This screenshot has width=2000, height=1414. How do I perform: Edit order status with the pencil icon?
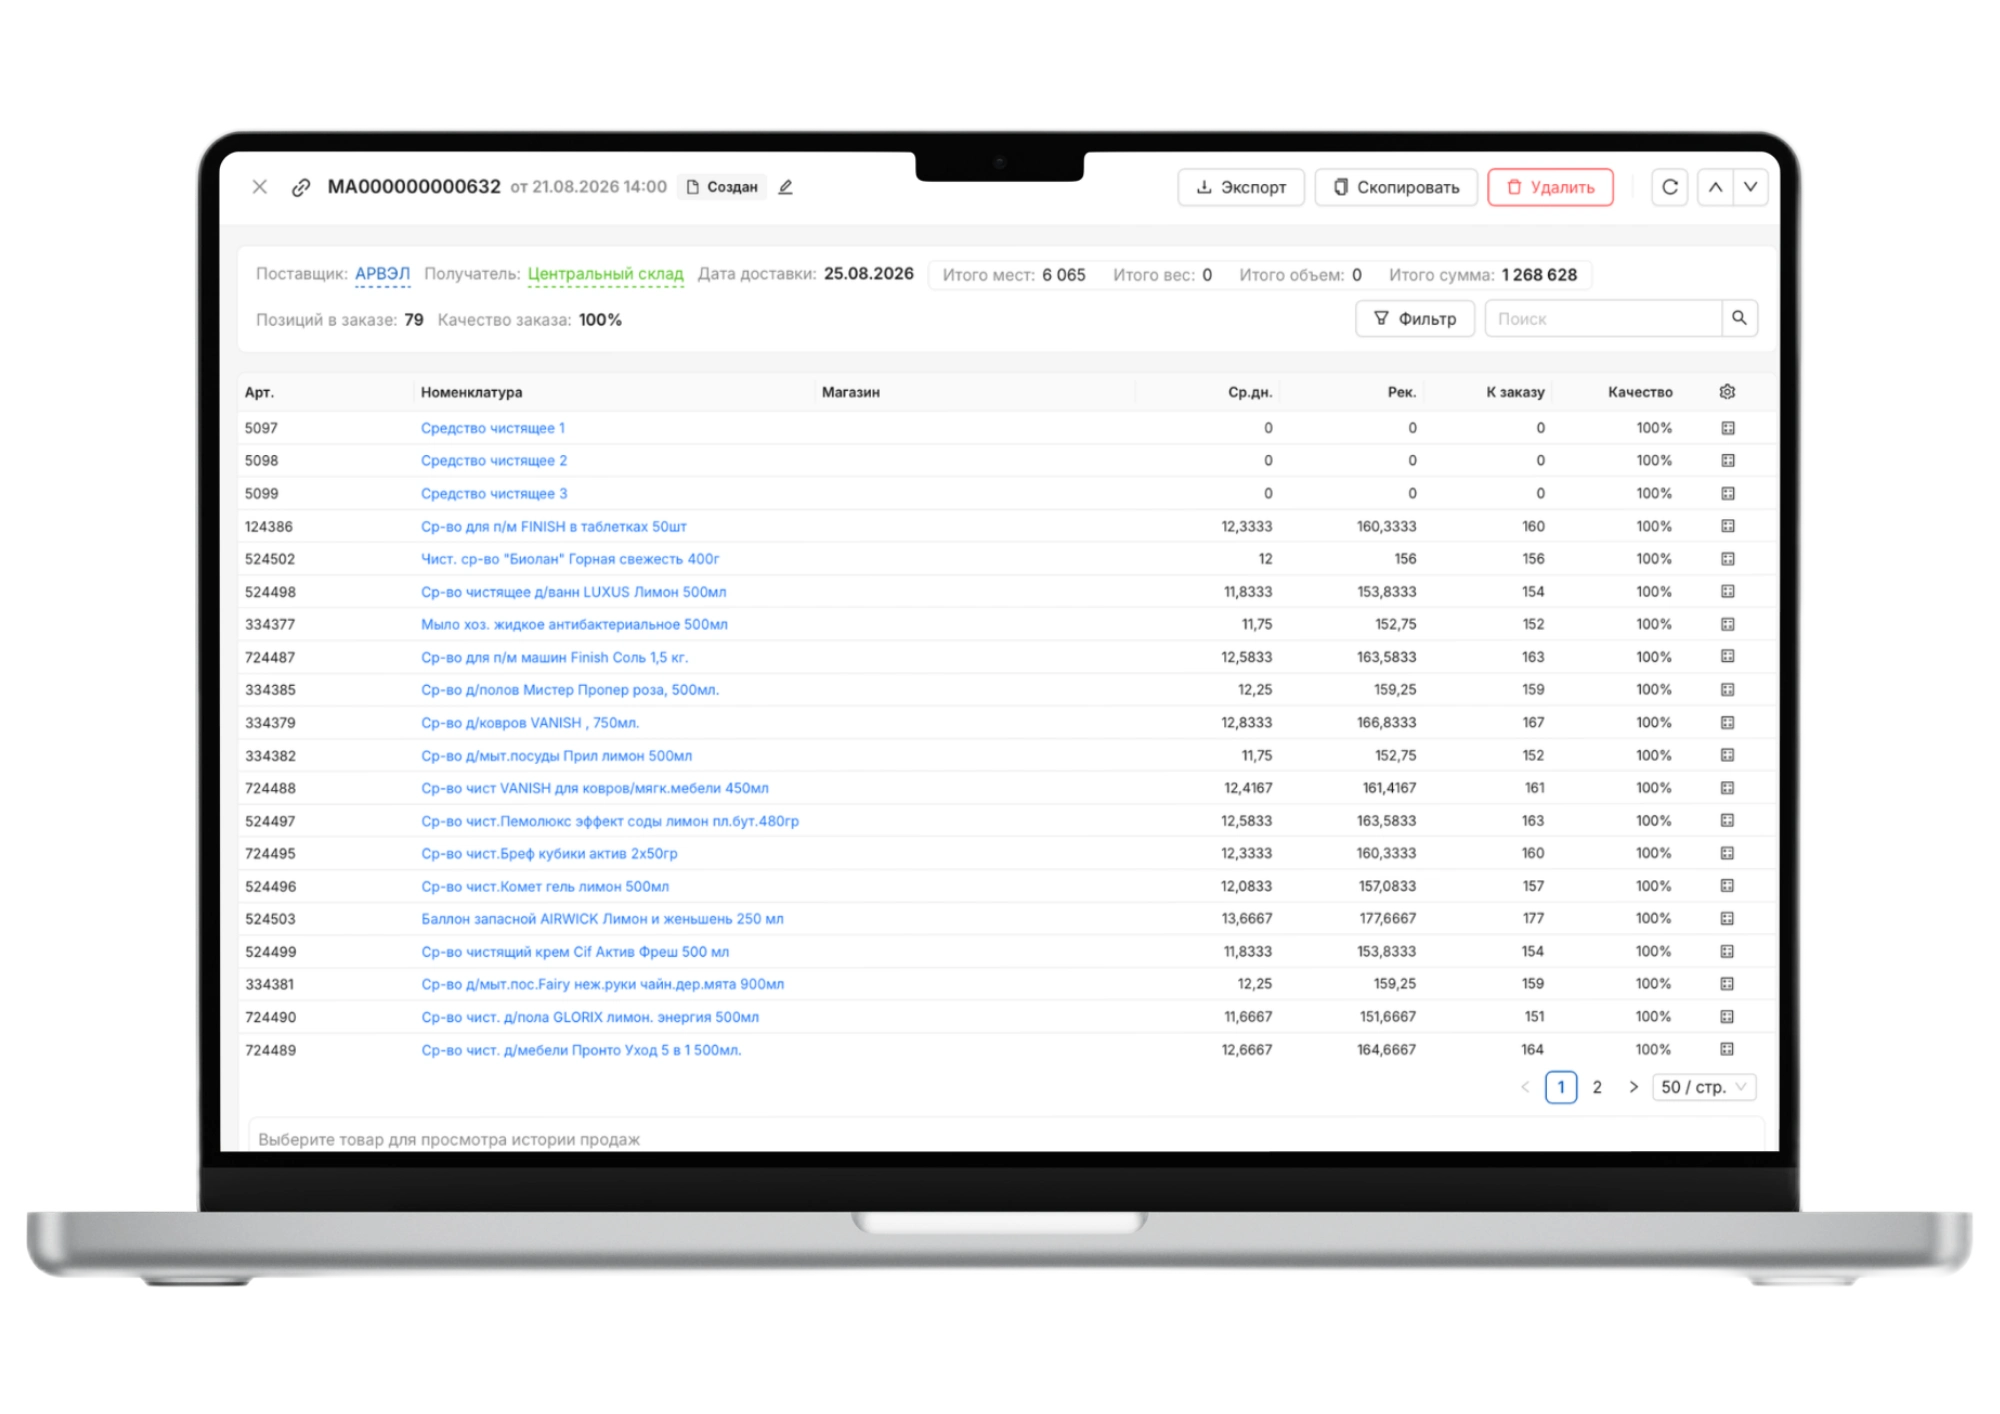click(x=786, y=187)
